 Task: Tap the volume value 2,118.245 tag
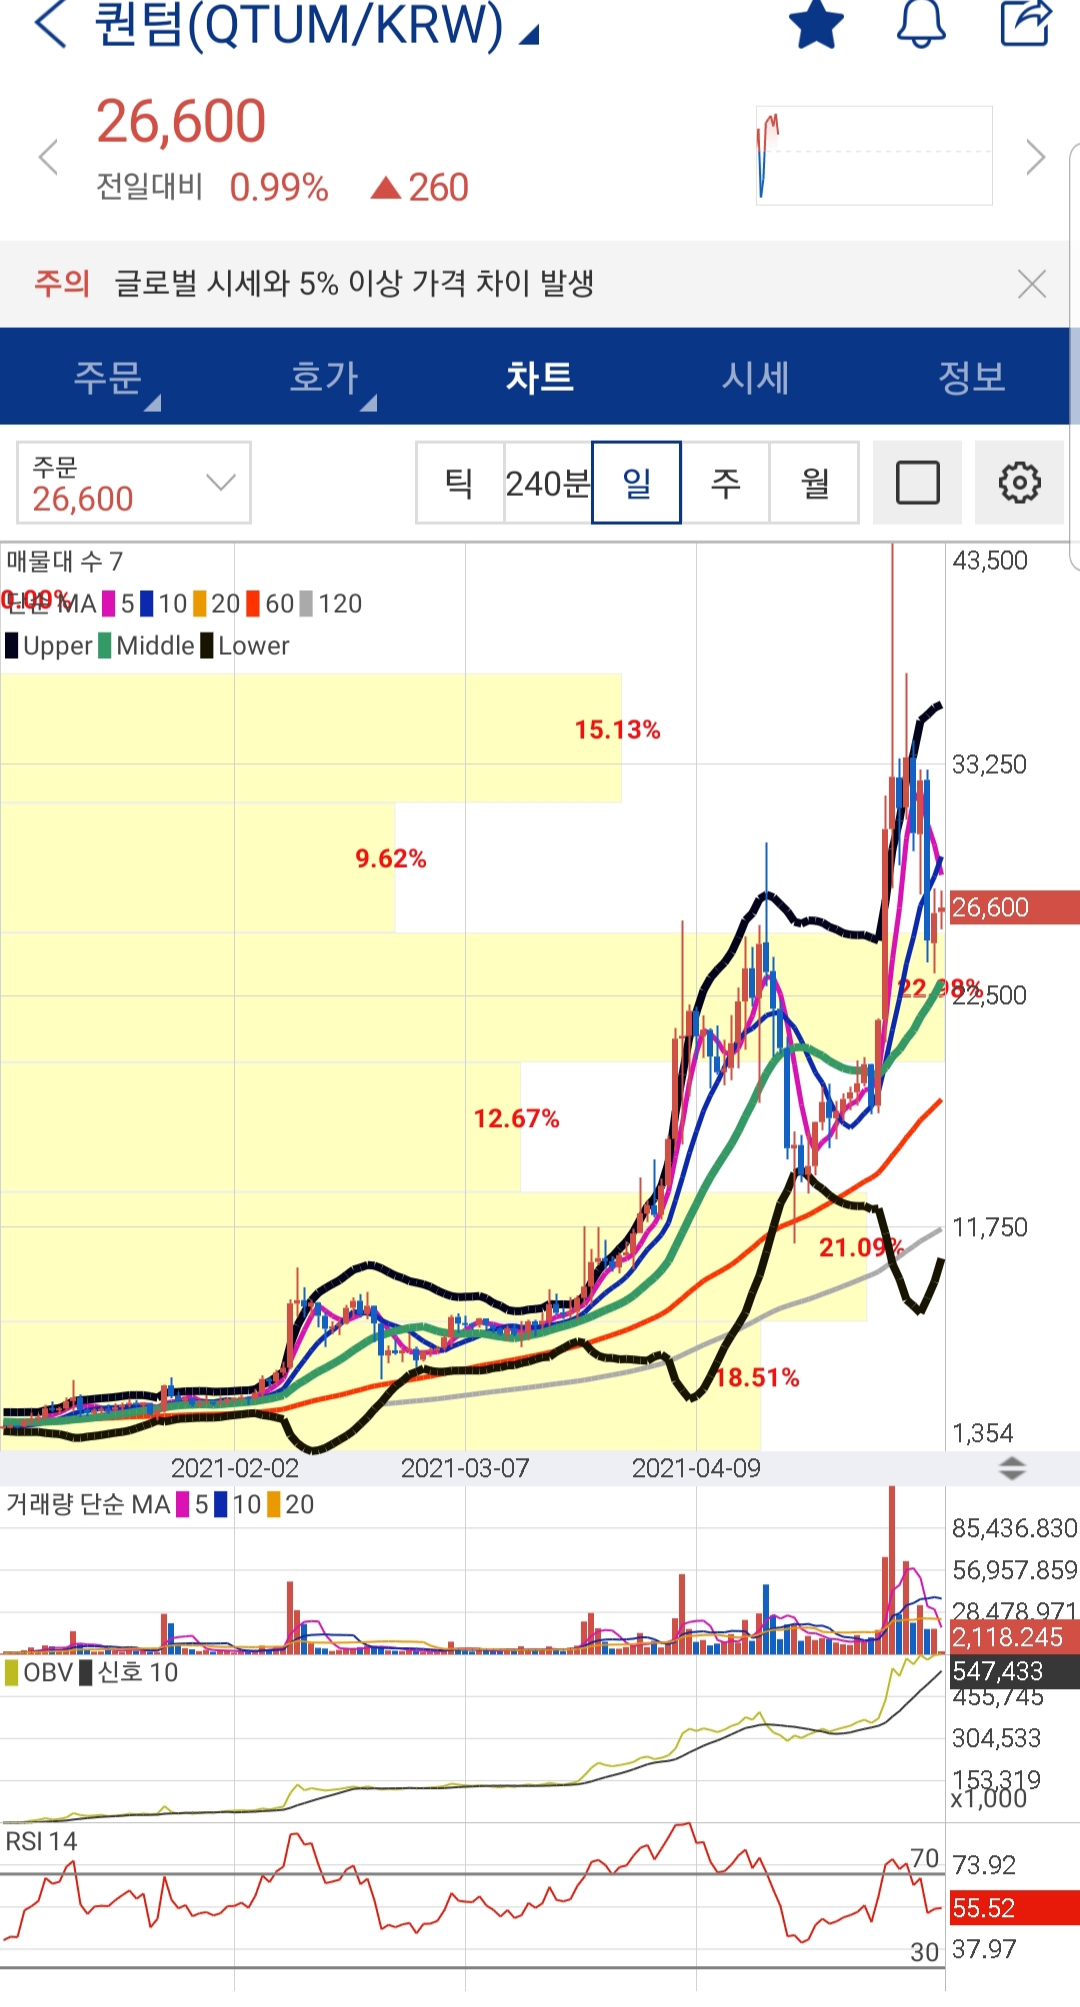tap(1013, 1637)
